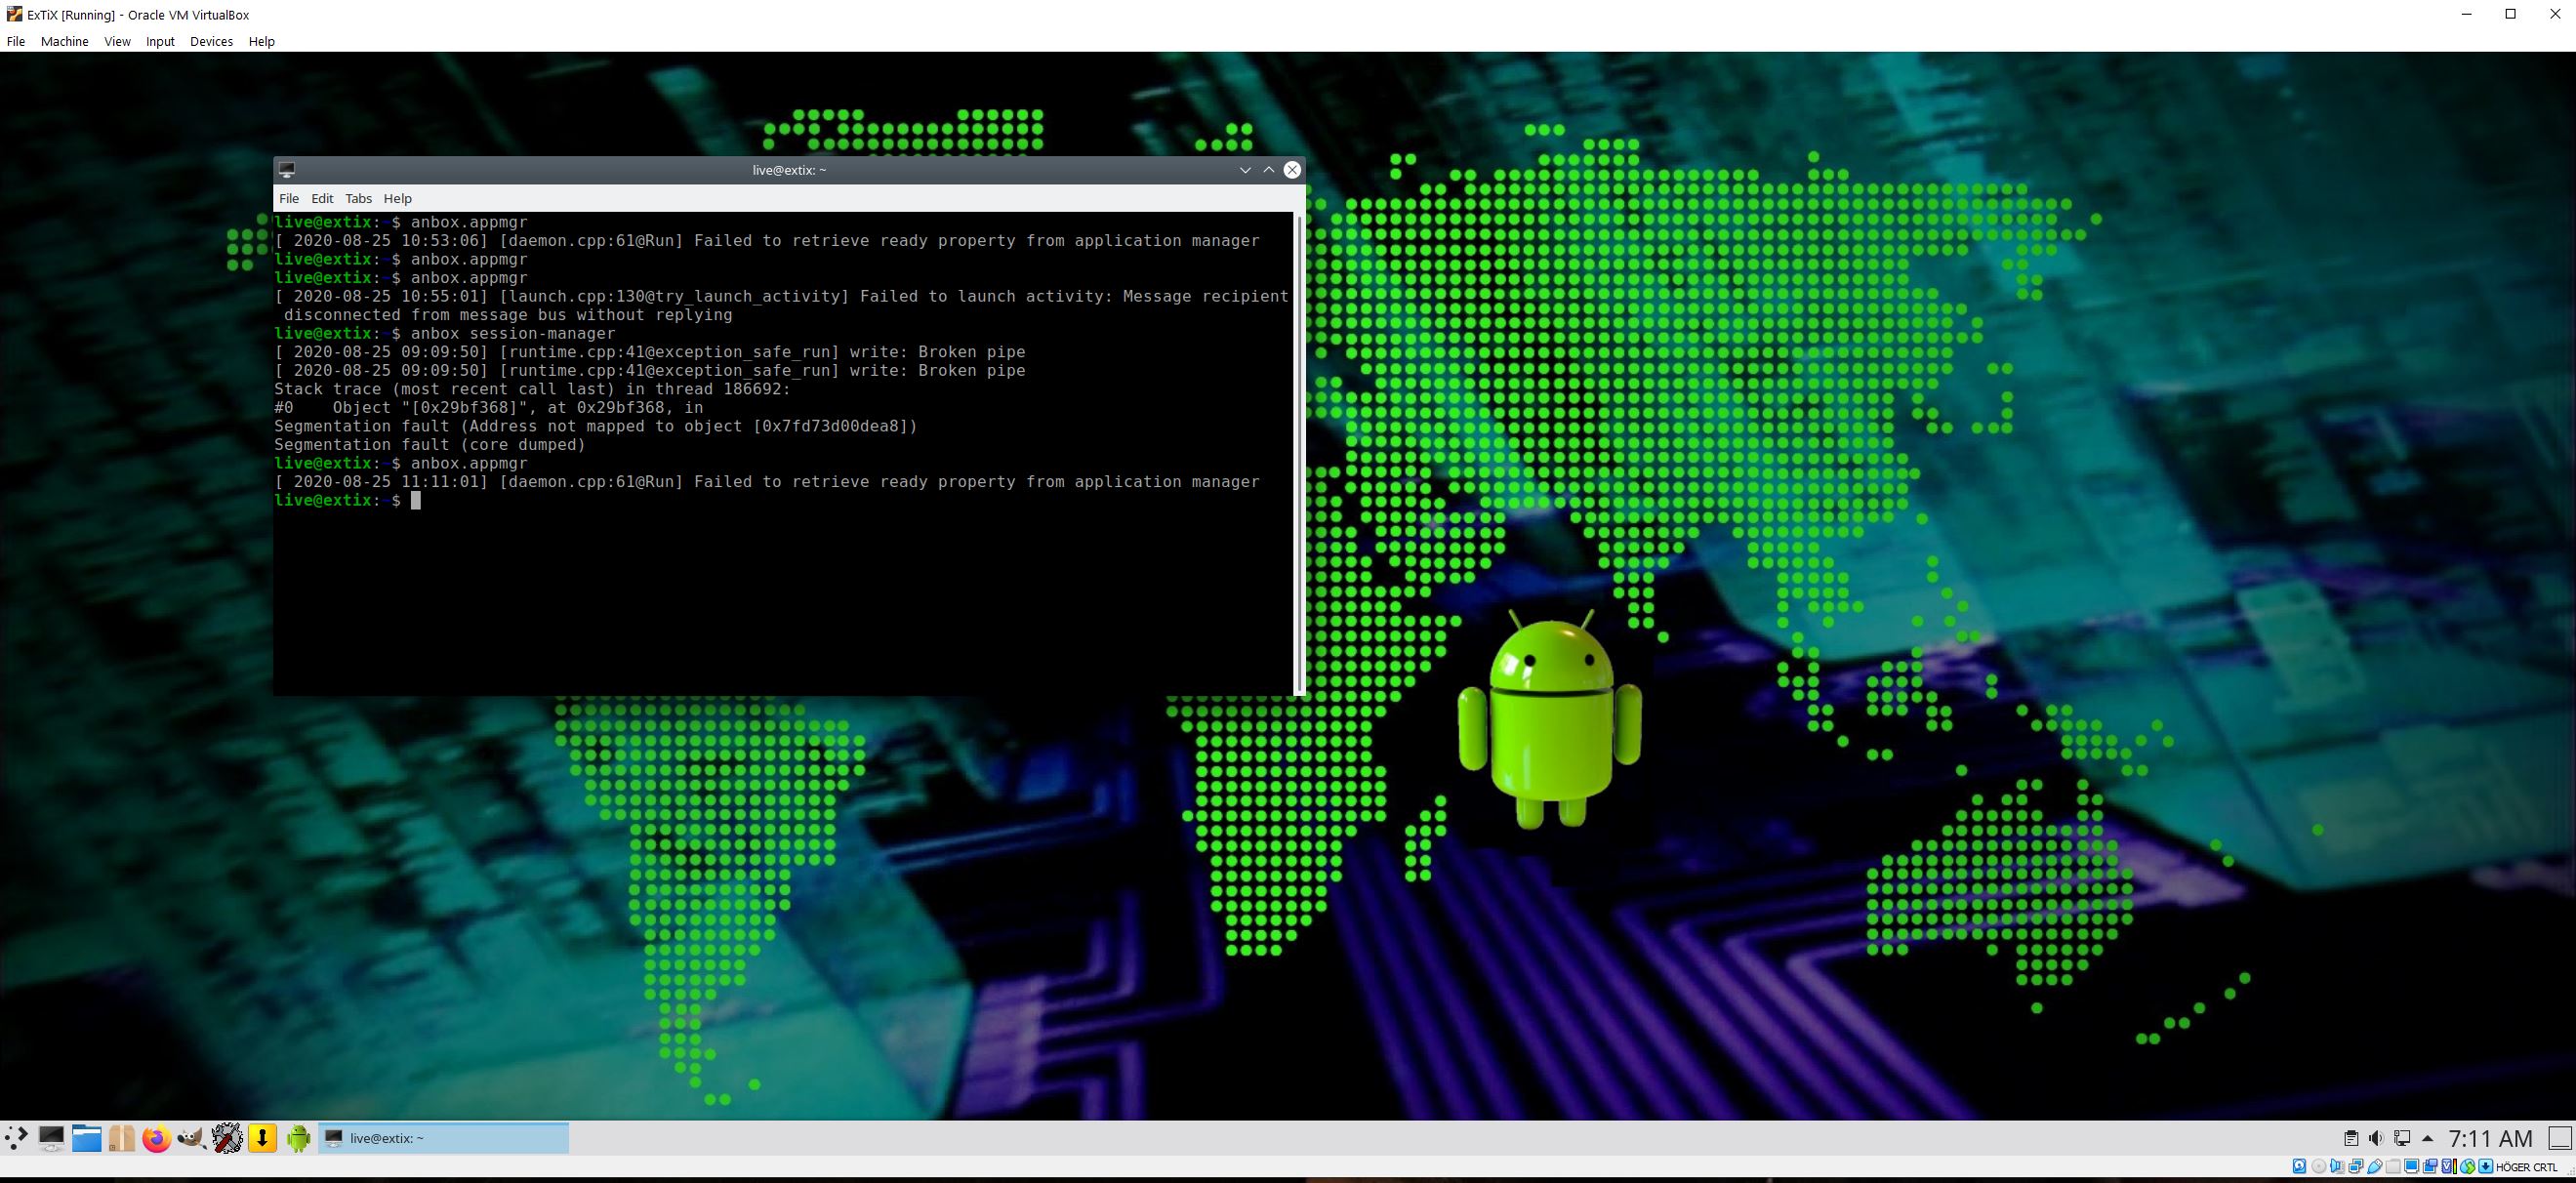Open VirtualBox View menu
2576x1183 pixels.
tap(117, 41)
